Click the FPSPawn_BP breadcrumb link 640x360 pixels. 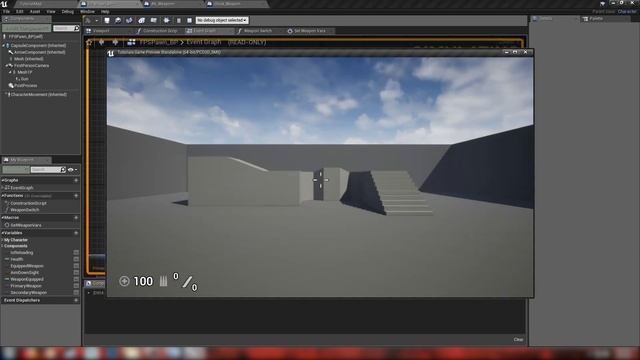158,42
